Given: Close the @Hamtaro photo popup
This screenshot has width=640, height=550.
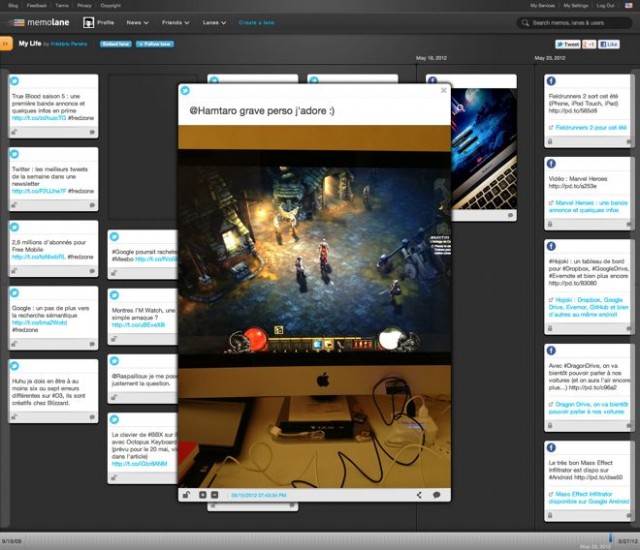Looking at the screenshot, I should pos(444,91).
